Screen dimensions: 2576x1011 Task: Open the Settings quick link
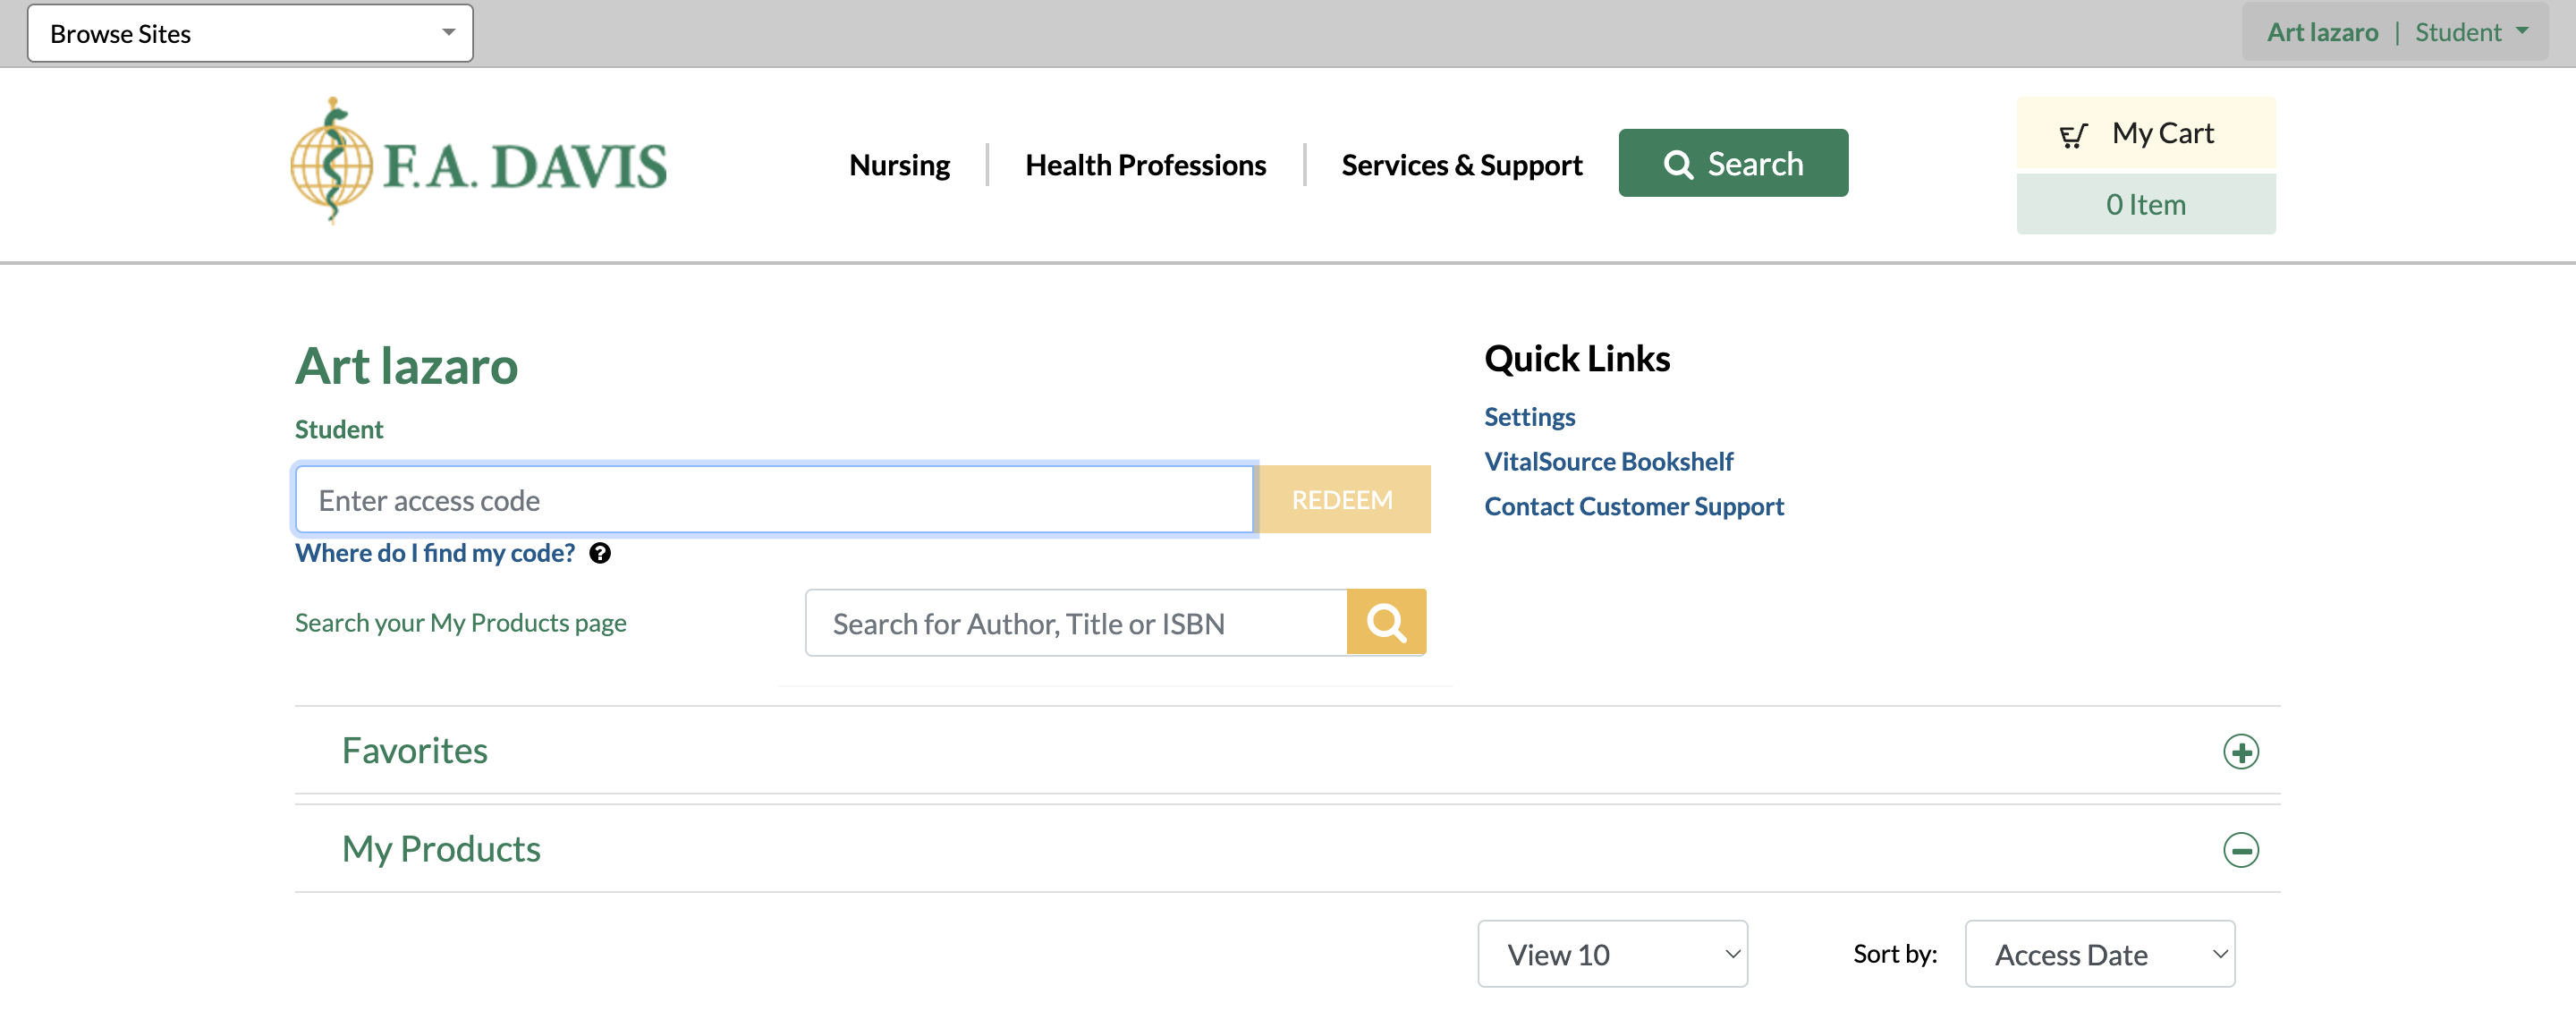1529,416
